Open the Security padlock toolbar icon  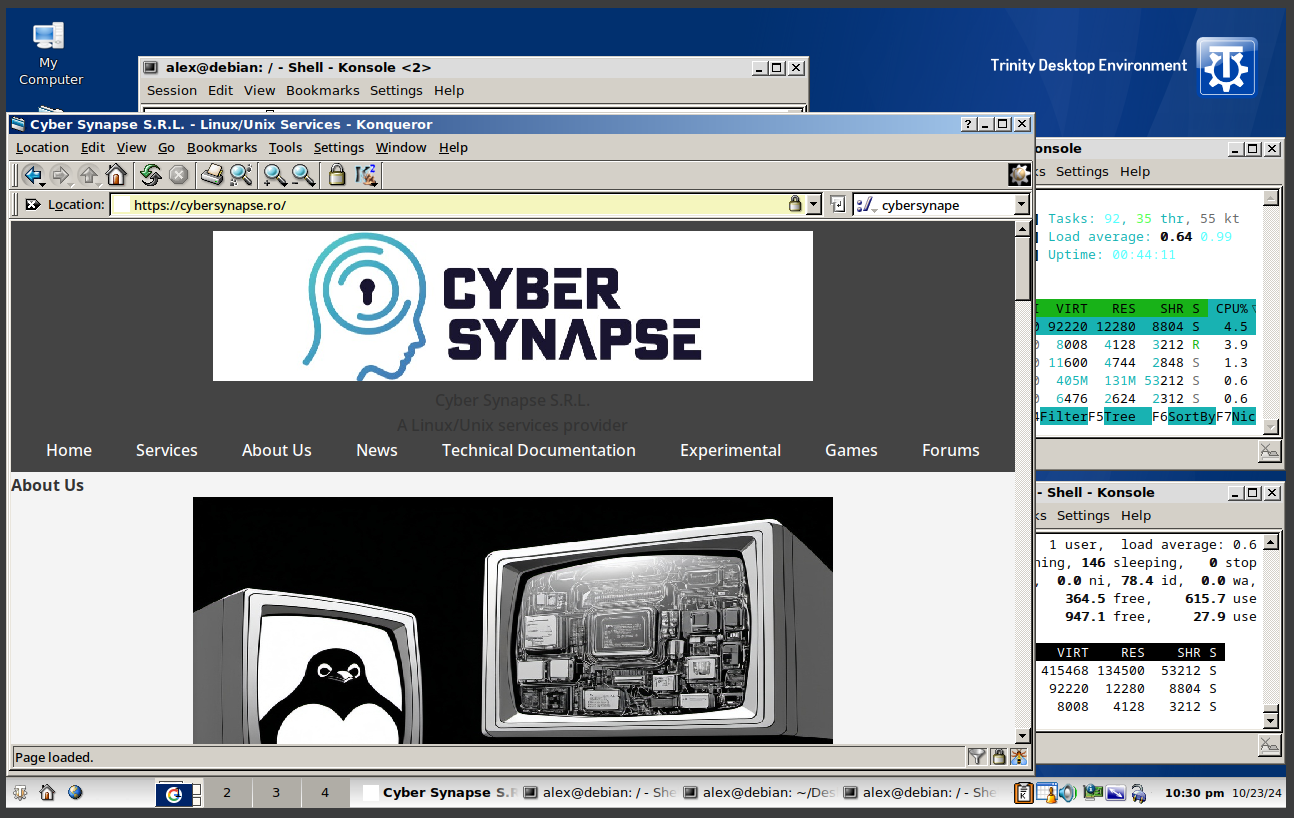[x=337, y=176]
